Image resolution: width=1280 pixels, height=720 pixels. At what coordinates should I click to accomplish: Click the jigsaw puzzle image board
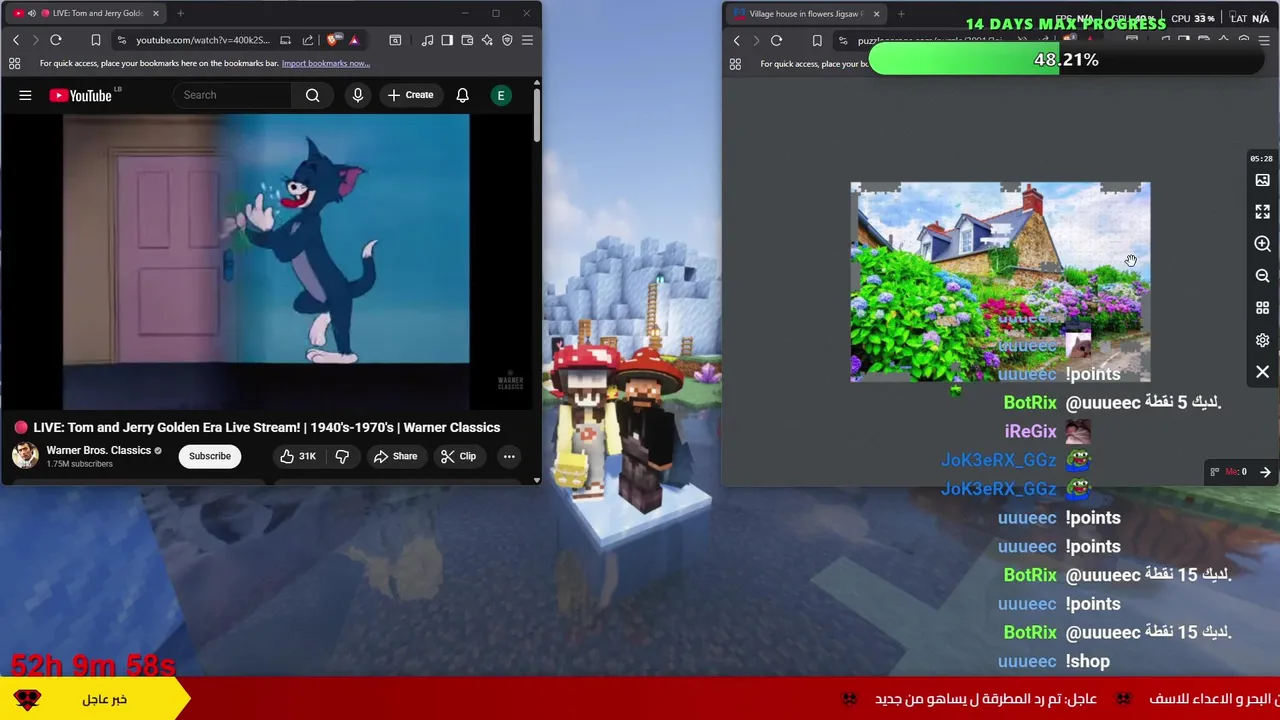1000,282
